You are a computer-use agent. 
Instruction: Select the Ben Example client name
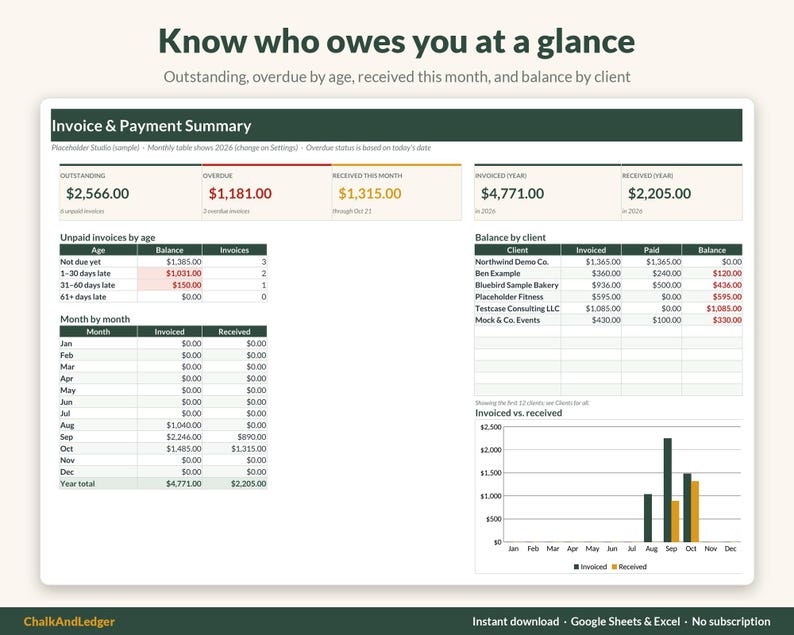click(498, 273)
